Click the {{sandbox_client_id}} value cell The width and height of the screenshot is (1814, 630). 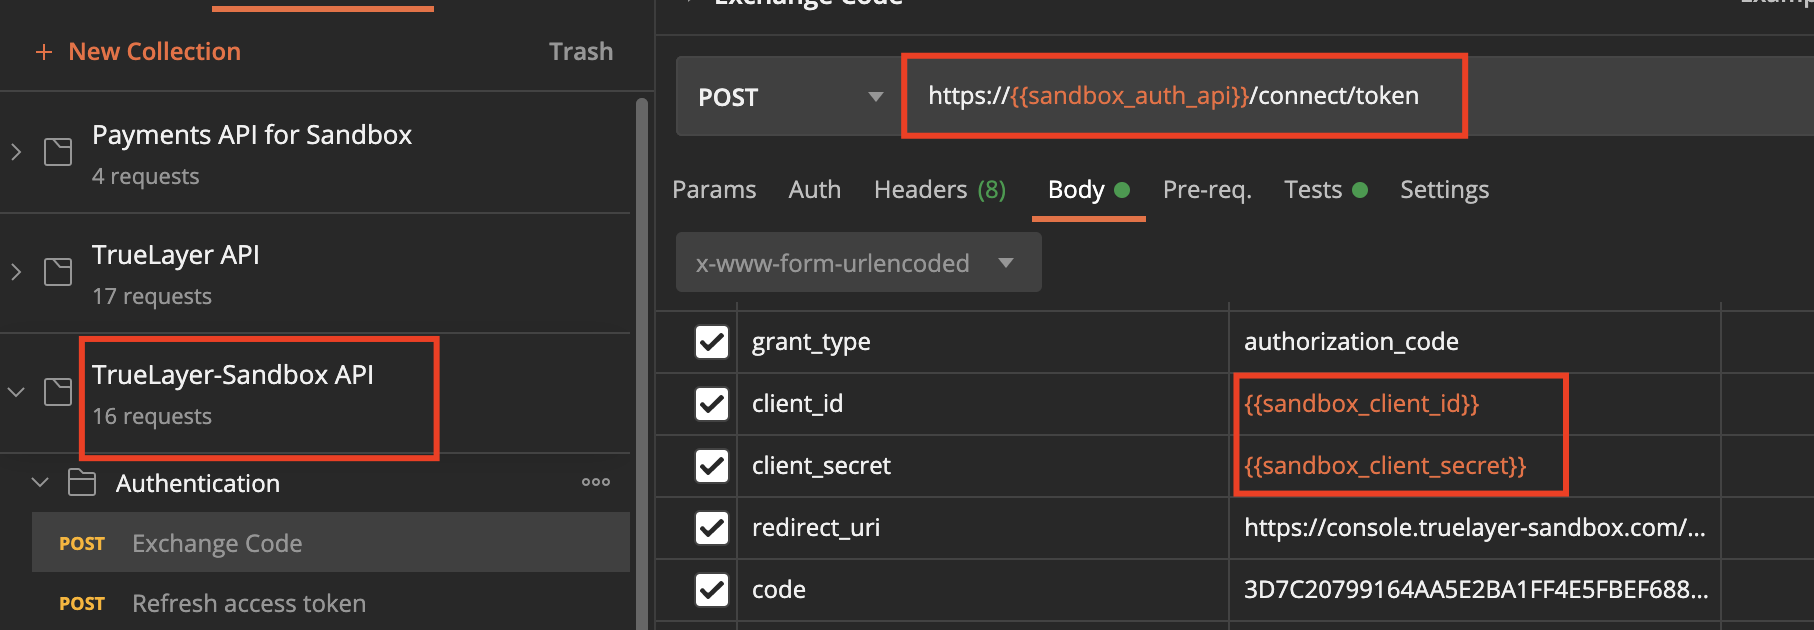click(x=1475, y=404)
